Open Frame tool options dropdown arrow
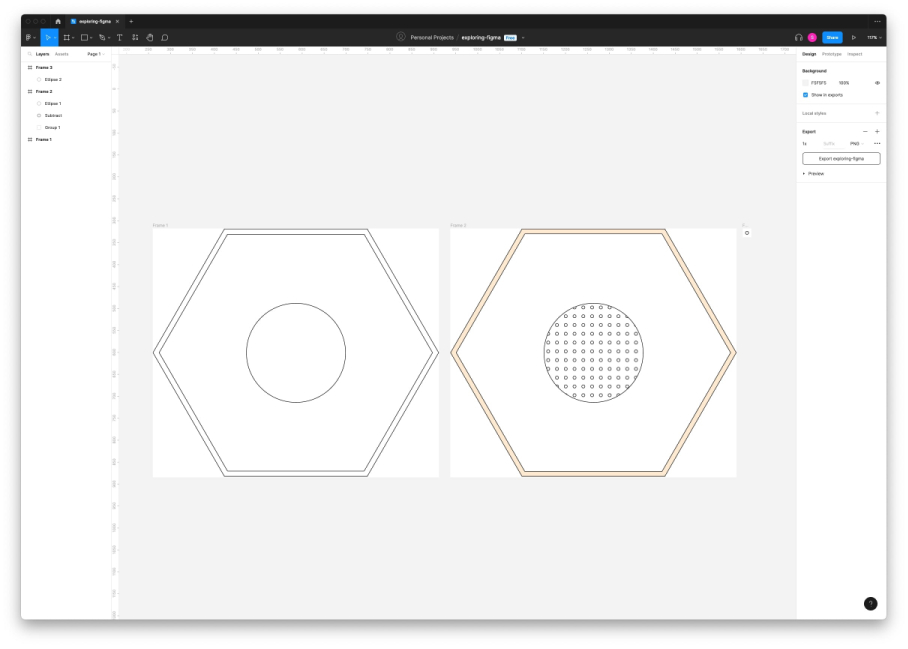This screenshot has width=908, height=649. 73,38
